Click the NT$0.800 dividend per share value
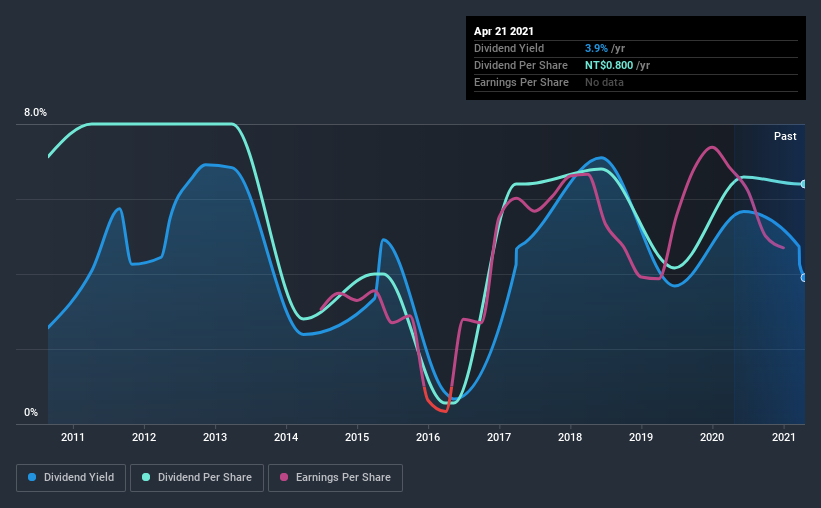This screenshot has width=821, height=508. tap(609, 65)
